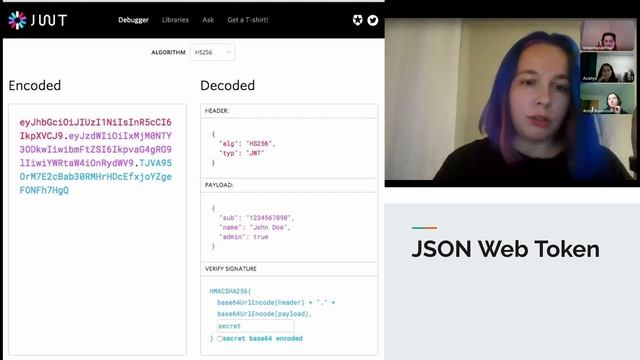640x360 pixels.
Task: Click the "typ": "JWT" header line
Action: 242,153
